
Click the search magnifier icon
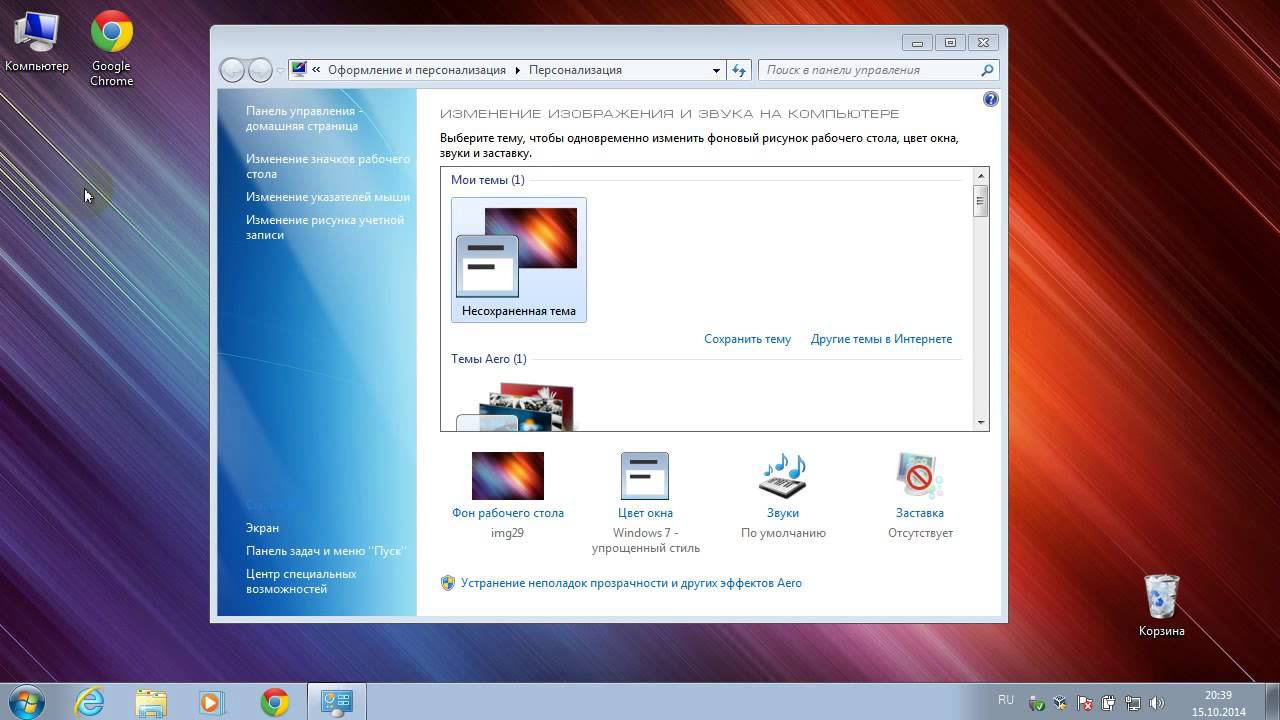click(x=987, y=70)
